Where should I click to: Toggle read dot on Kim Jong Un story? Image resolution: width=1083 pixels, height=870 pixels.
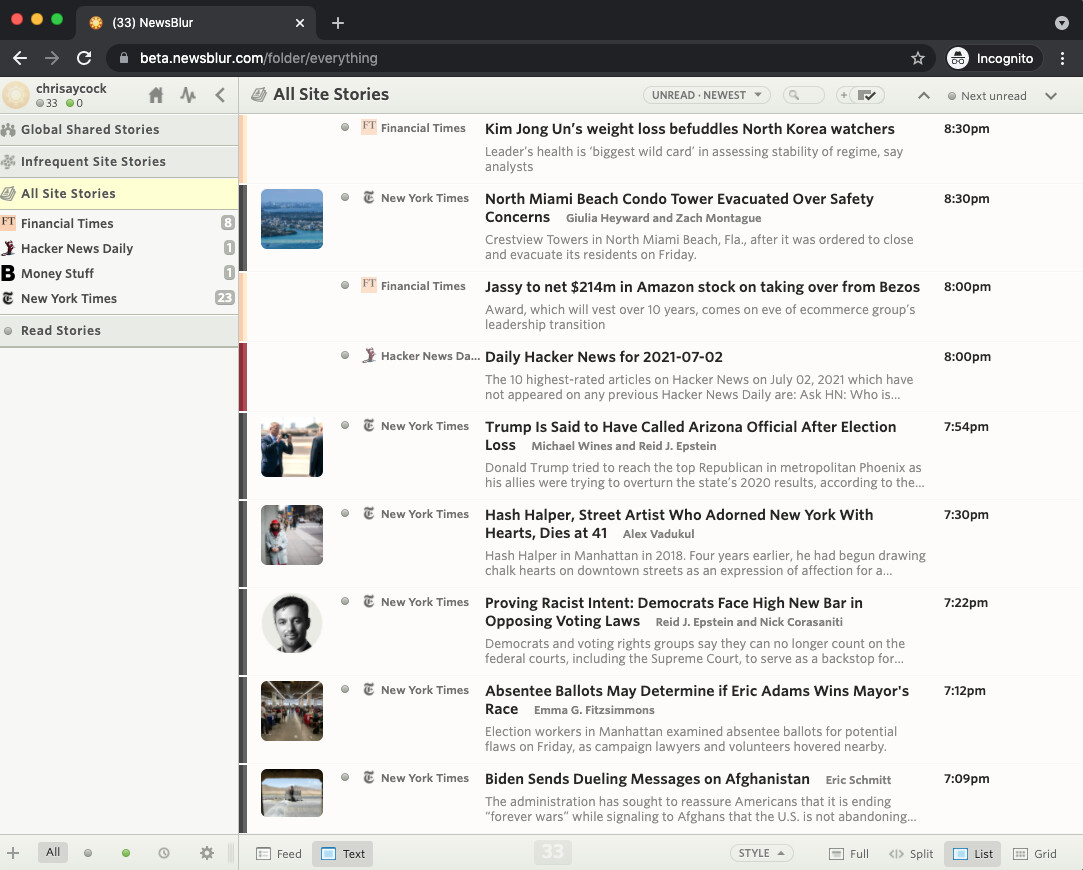point(345,127)
